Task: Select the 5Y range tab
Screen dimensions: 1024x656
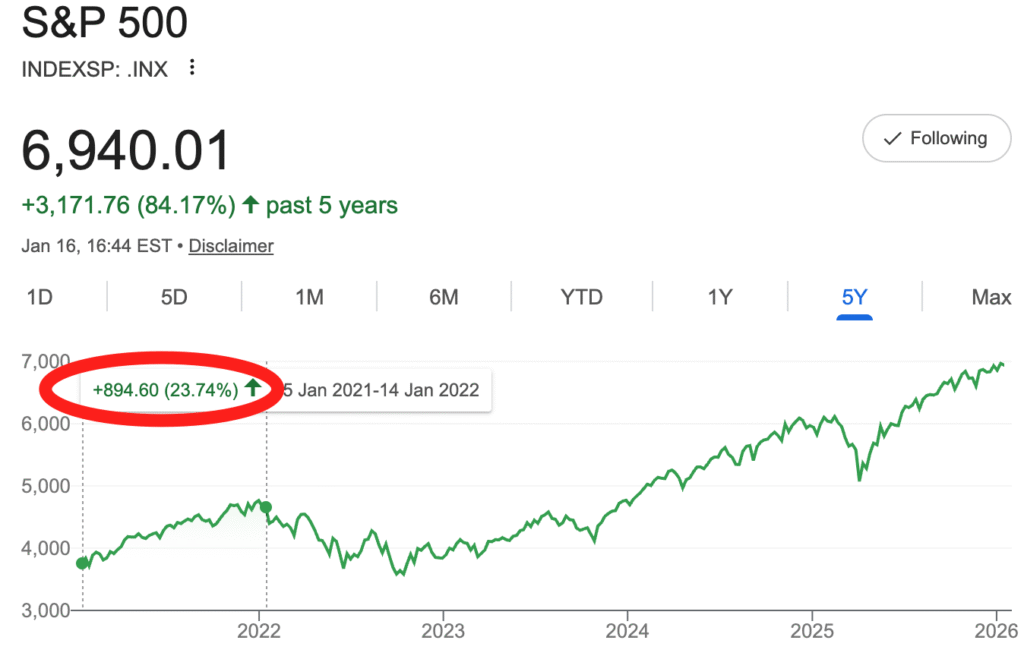Action: pyautogui.click(x=855, y=297)
